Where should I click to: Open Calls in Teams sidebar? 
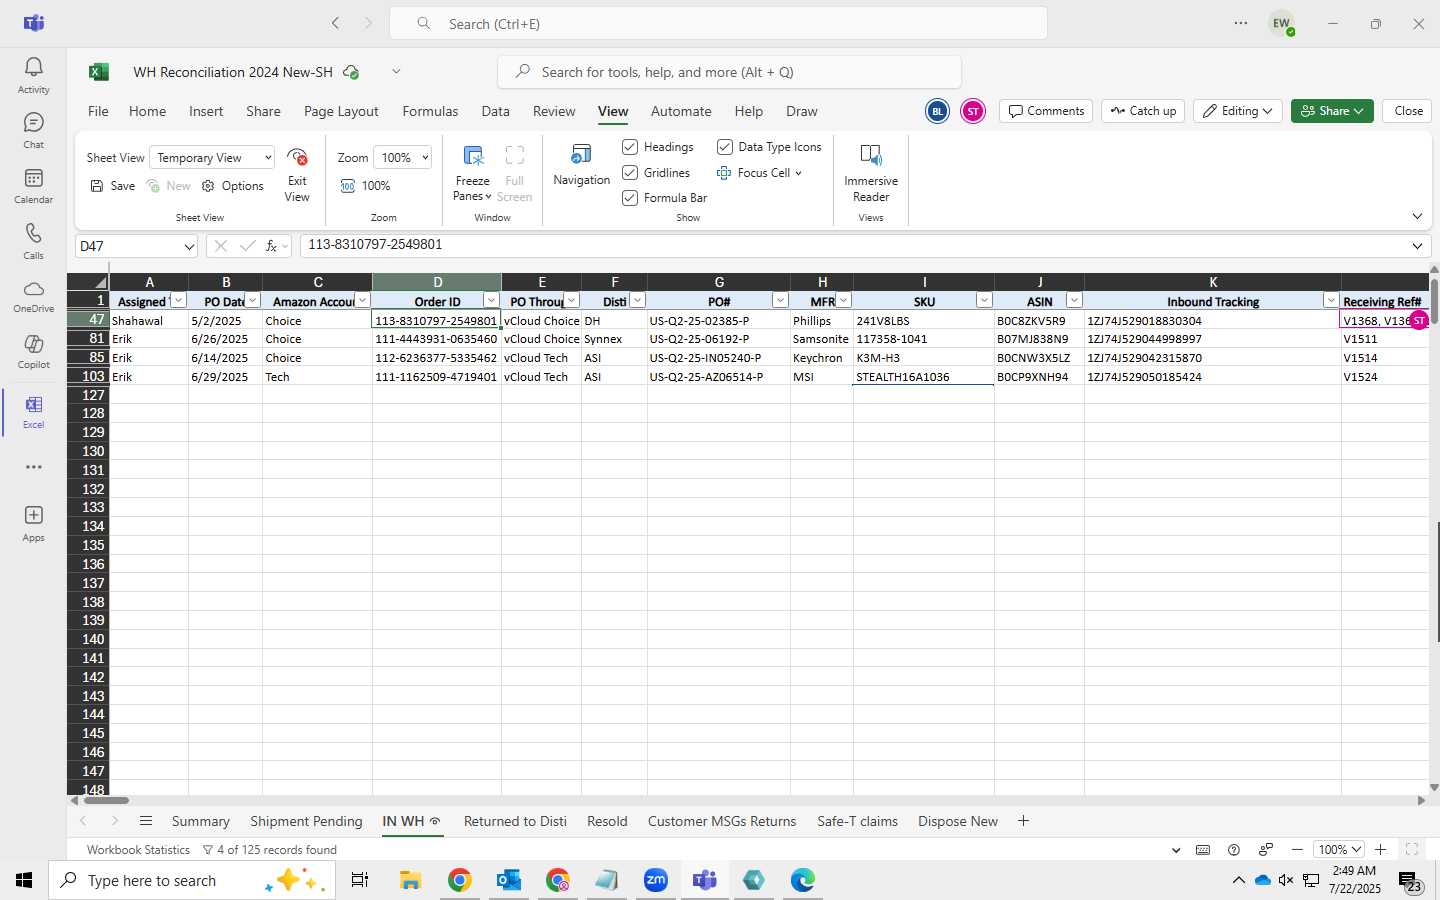[x=33, y=241]
